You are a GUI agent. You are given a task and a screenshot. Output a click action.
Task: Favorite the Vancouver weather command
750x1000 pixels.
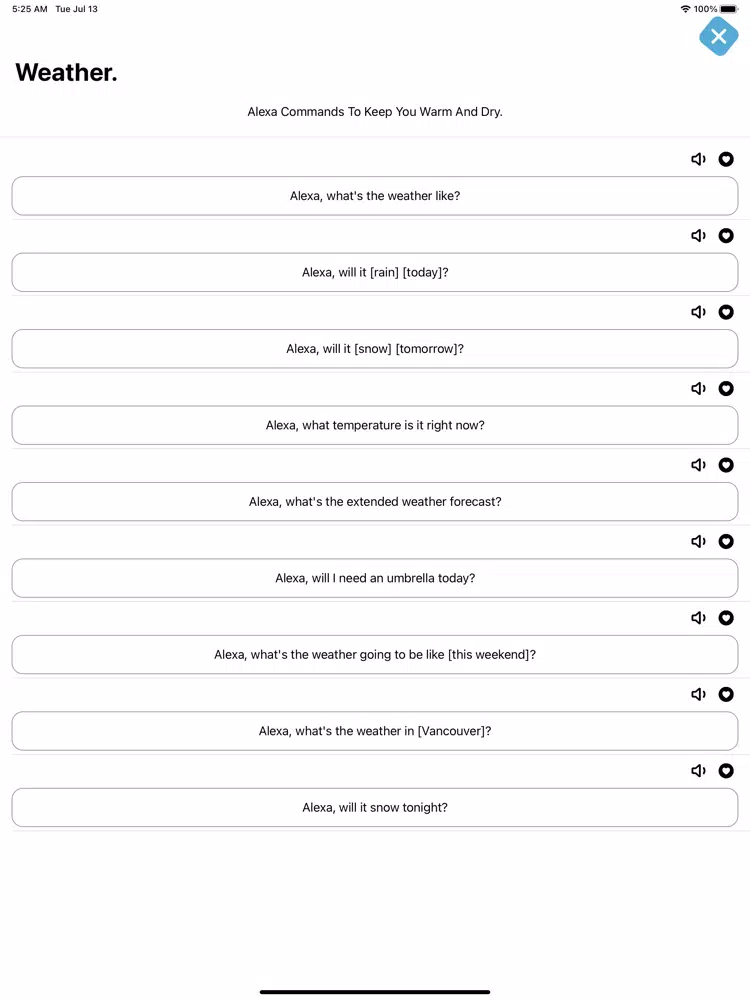(726, 695)
